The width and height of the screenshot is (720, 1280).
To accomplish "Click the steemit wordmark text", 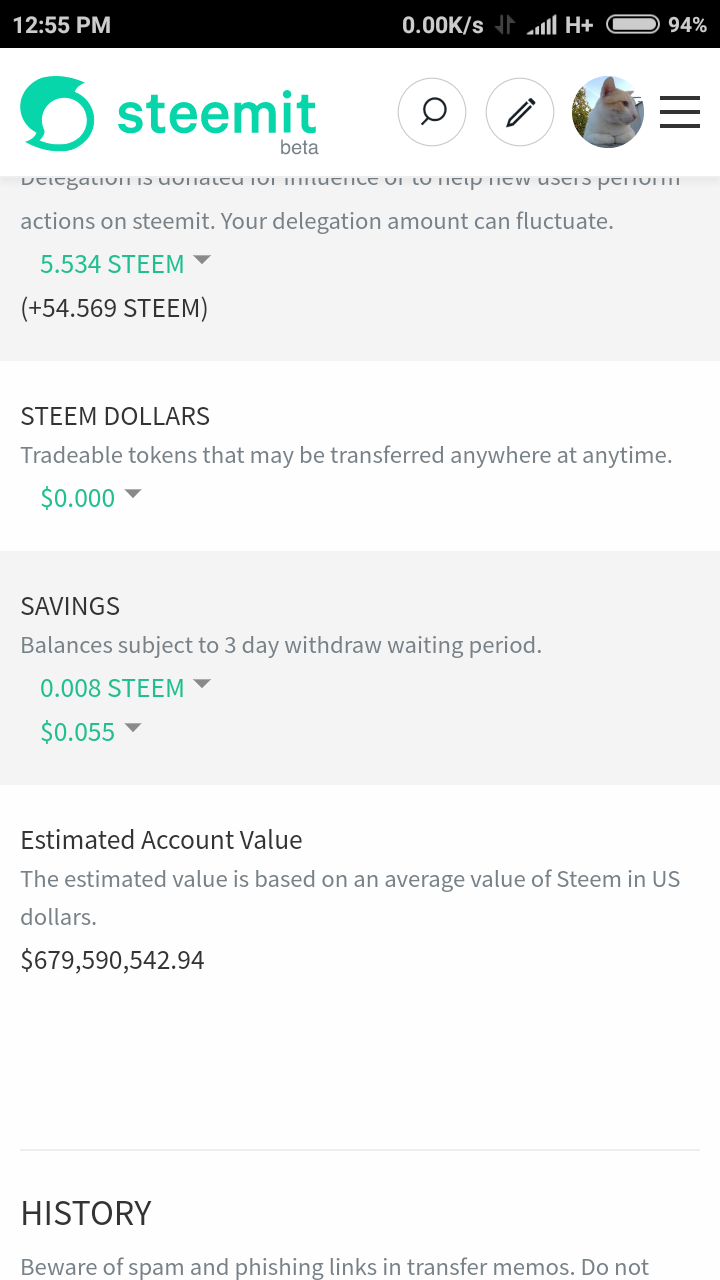I will click(x=217, y=115).
